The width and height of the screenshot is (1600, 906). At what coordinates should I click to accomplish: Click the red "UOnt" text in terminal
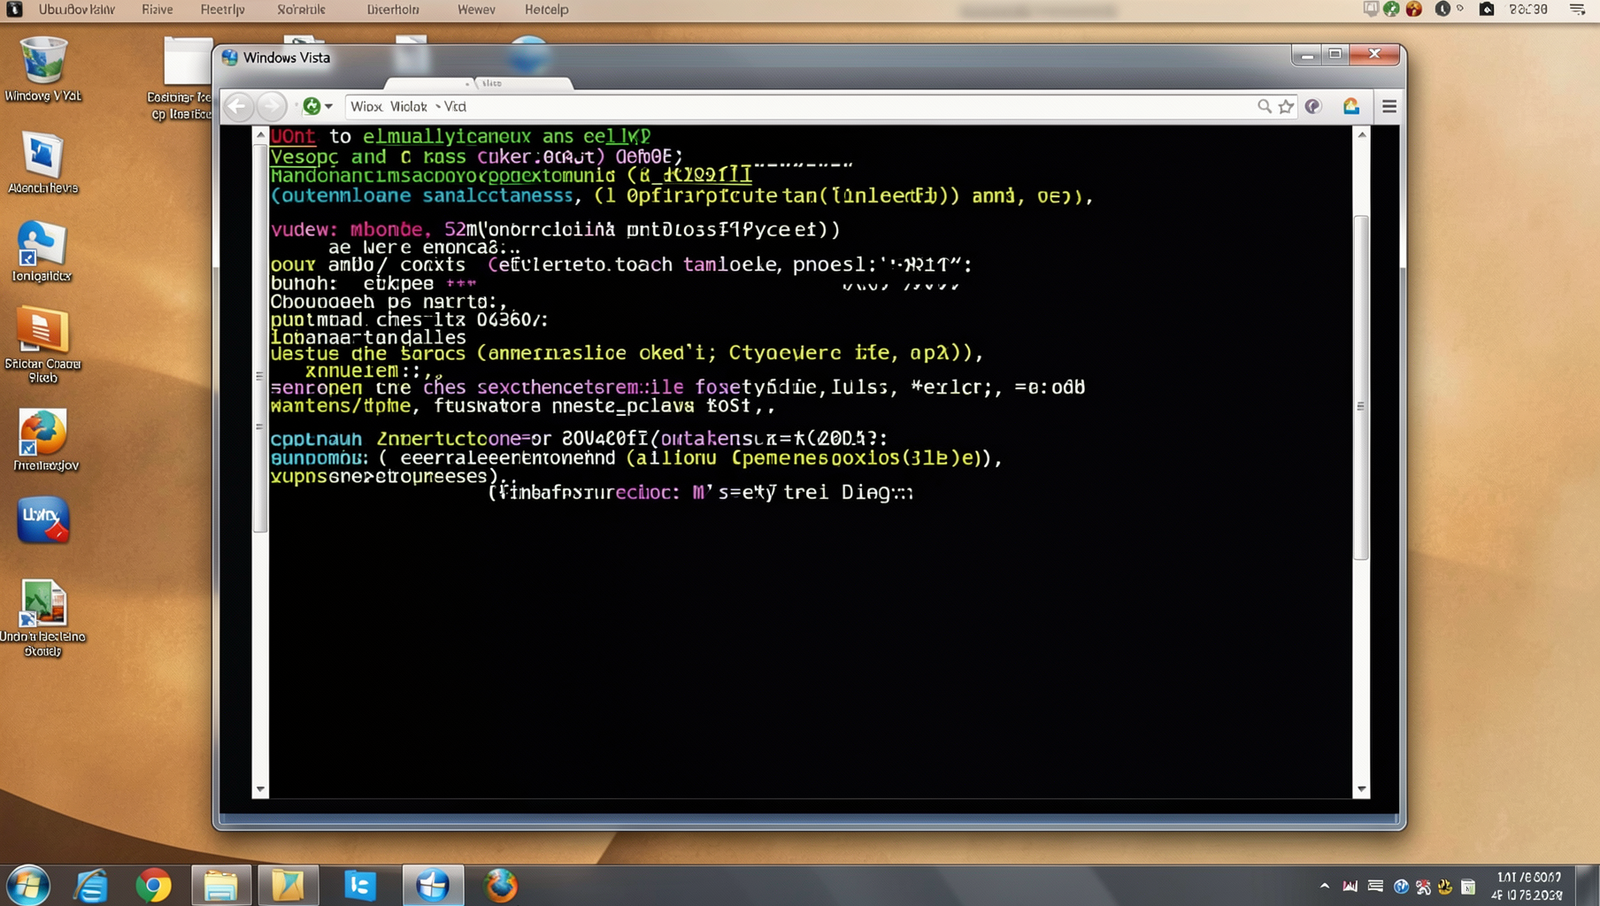[293, 136]
